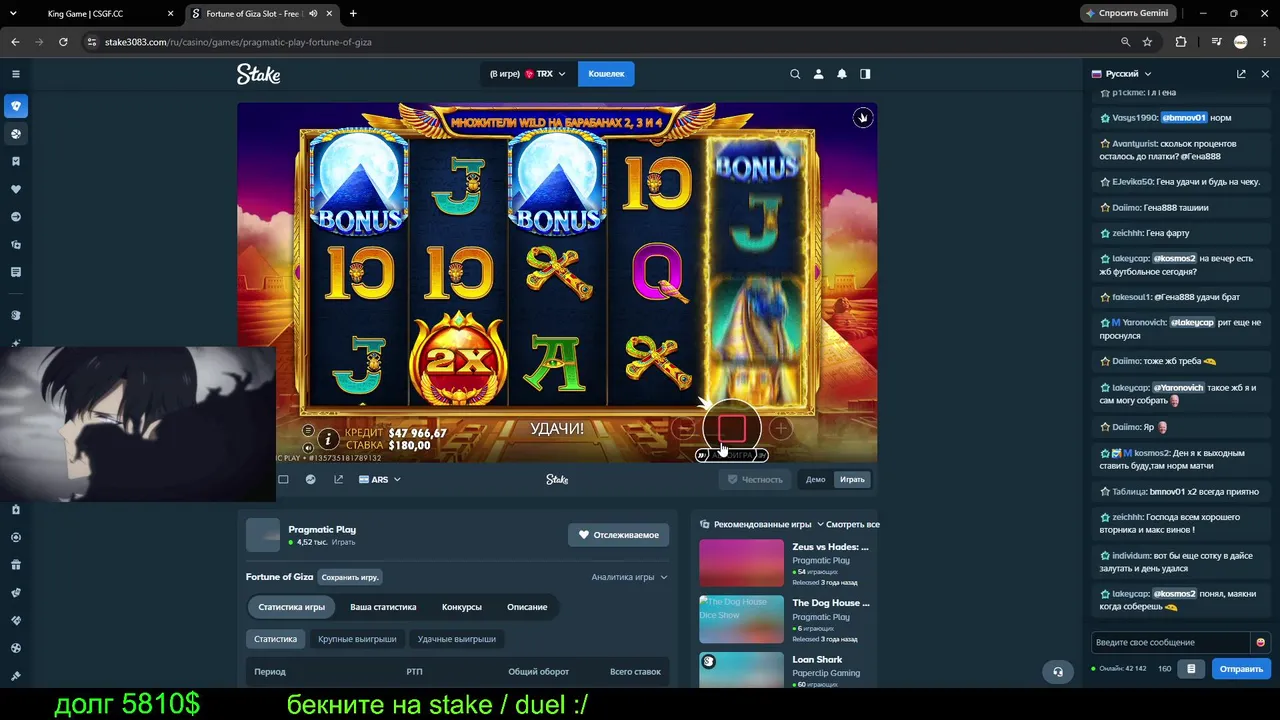This screenshot has height=720, width=1280.
Task: Open the slot game menu icon
Action: (x=308, y=430)
